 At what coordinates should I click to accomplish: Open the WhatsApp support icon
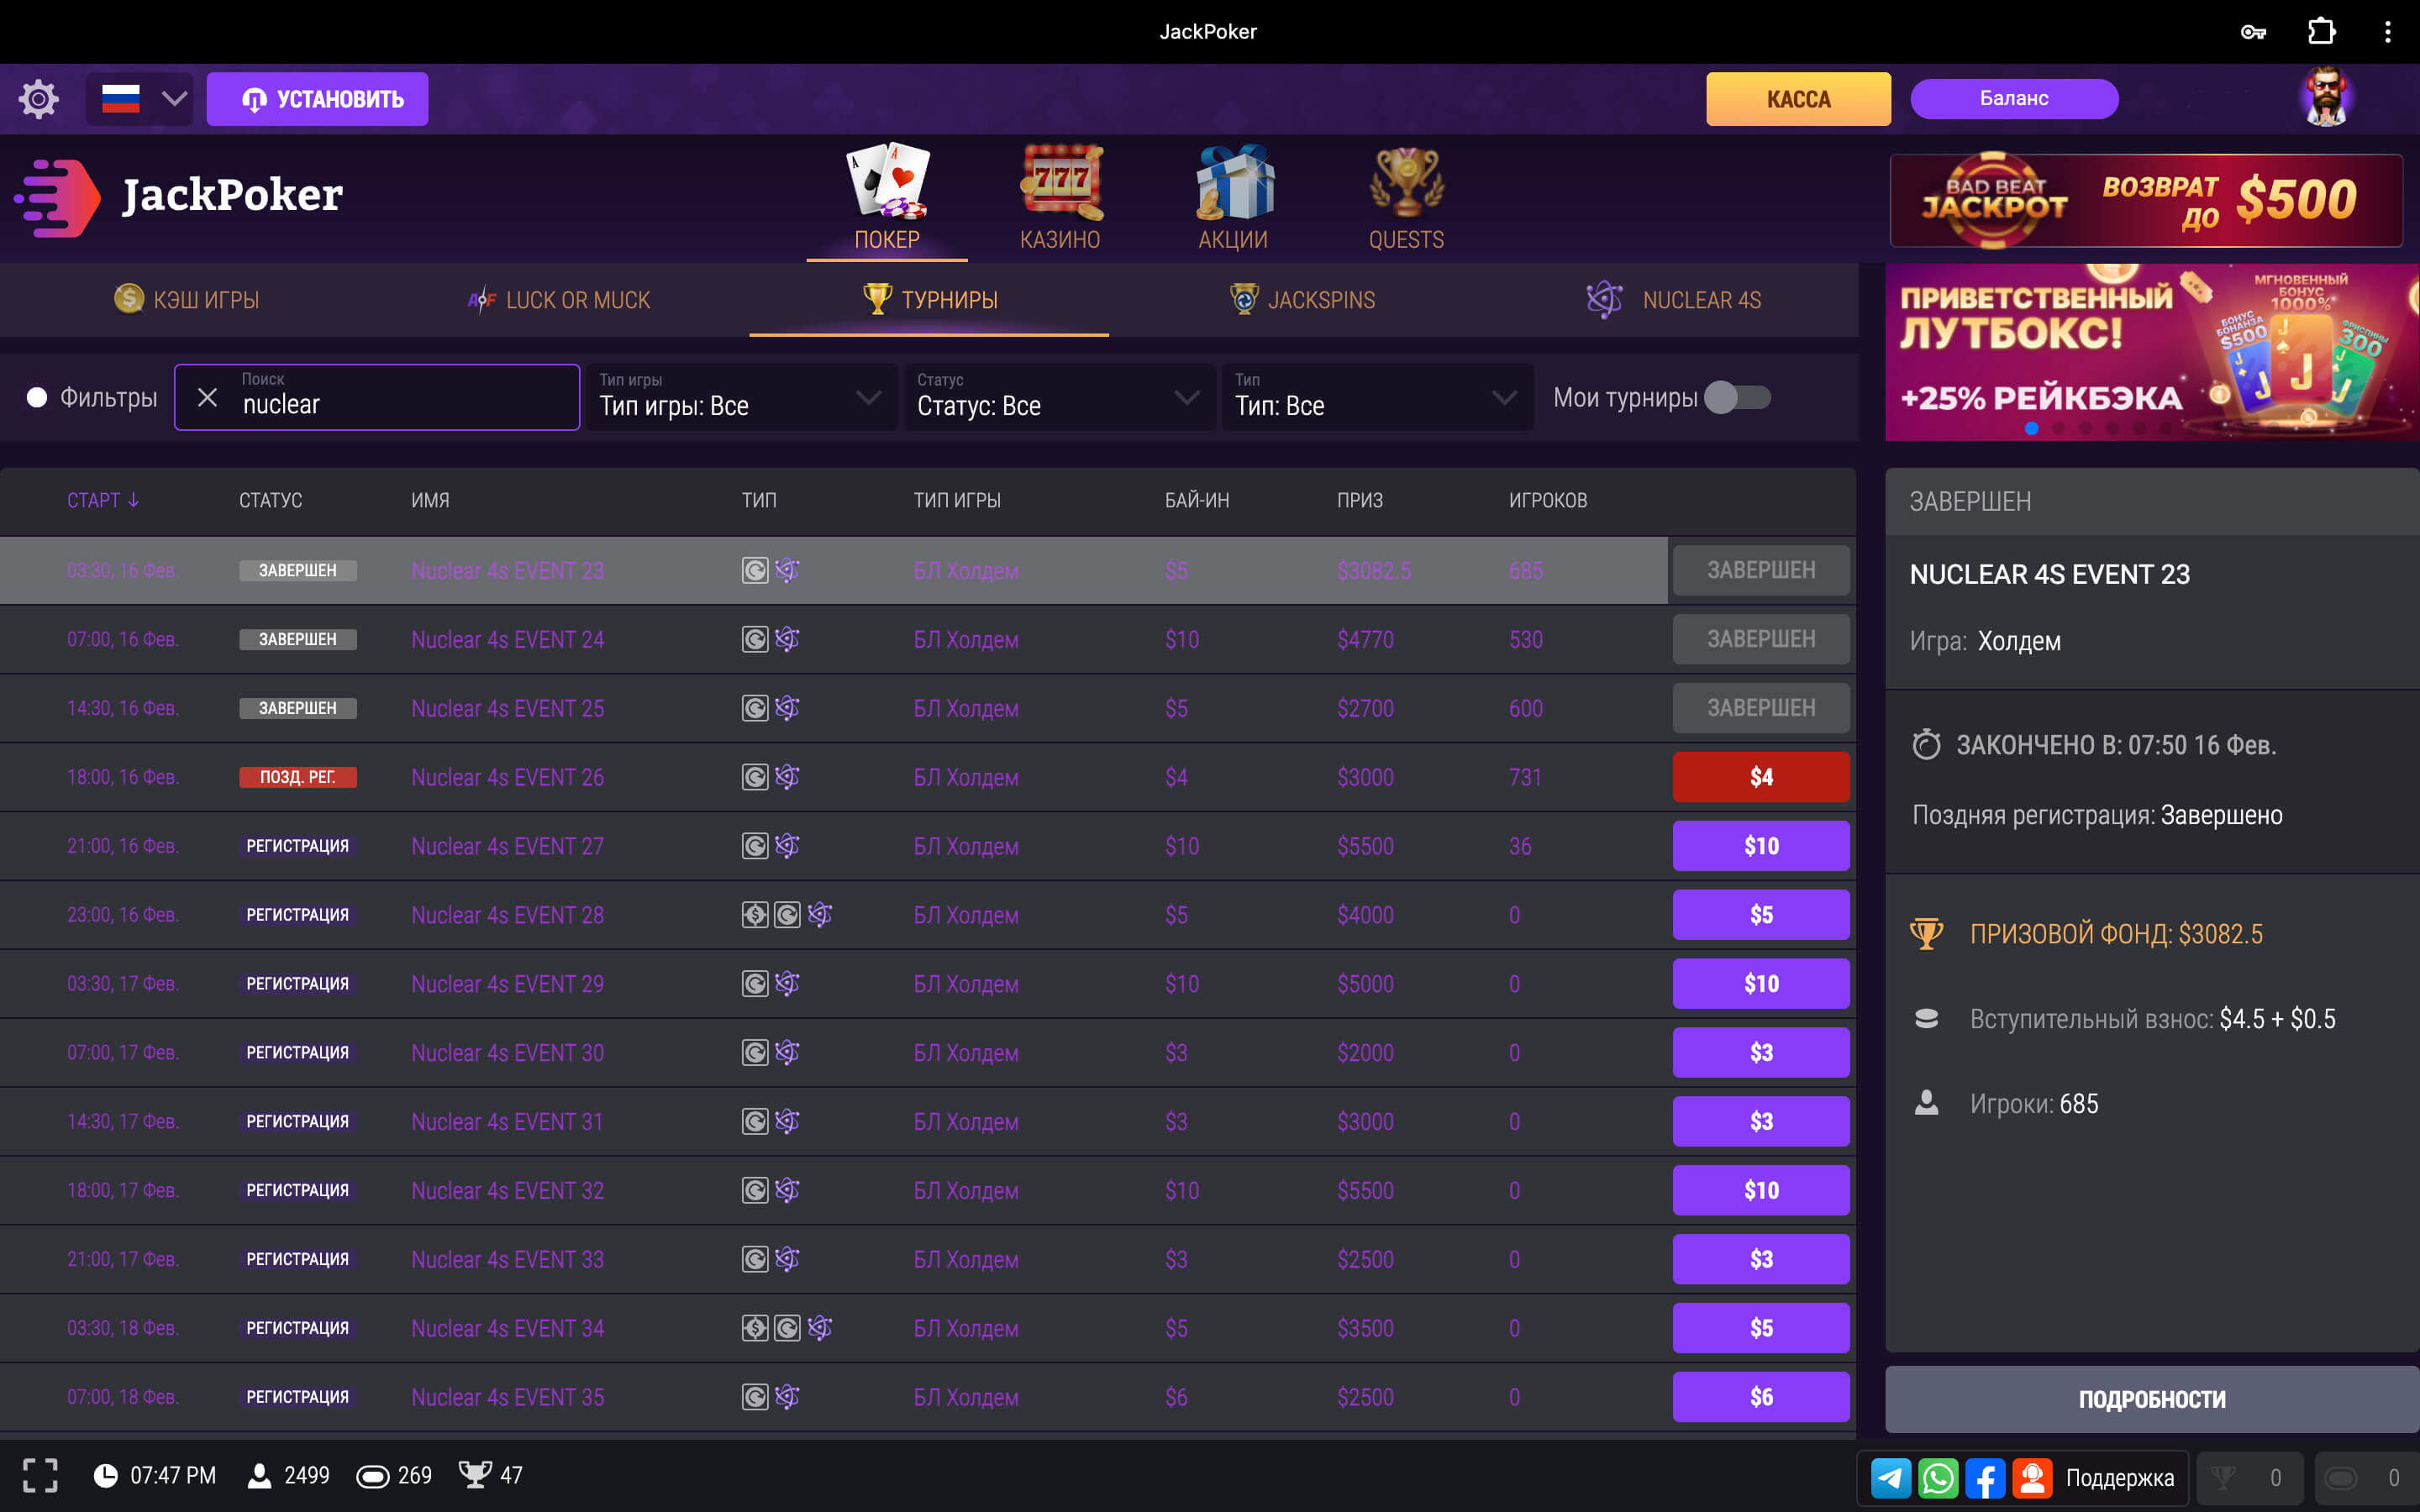pyautogui.click(x=1938, y=1477)
